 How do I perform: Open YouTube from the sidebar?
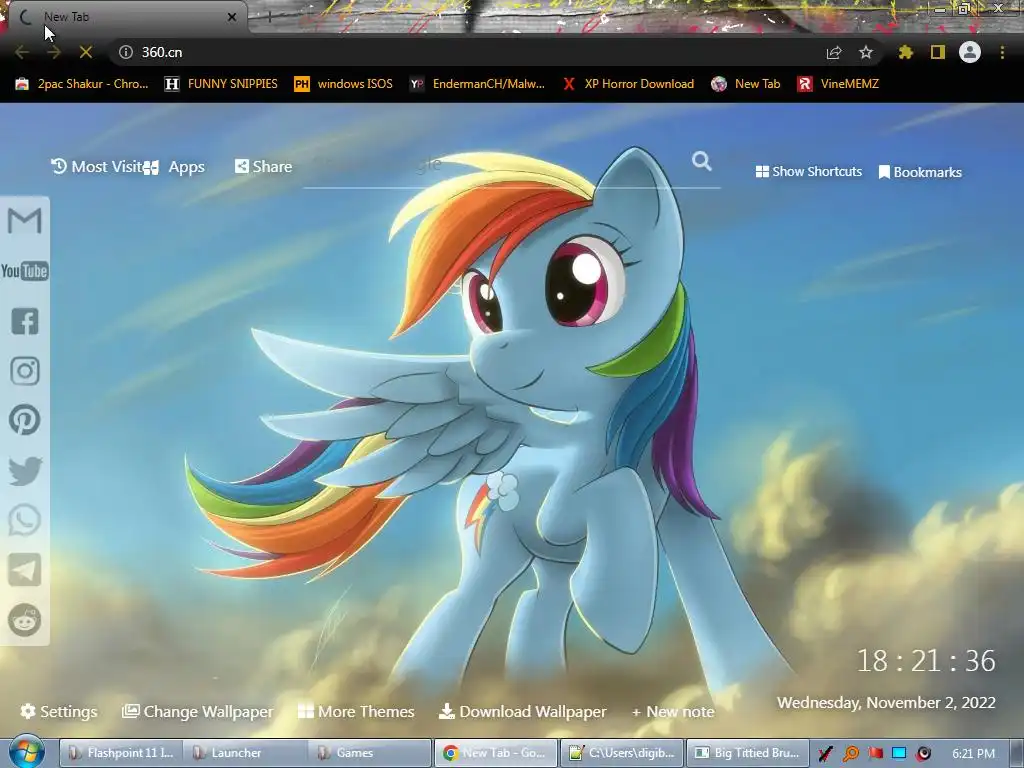click(x=25, y=271)
